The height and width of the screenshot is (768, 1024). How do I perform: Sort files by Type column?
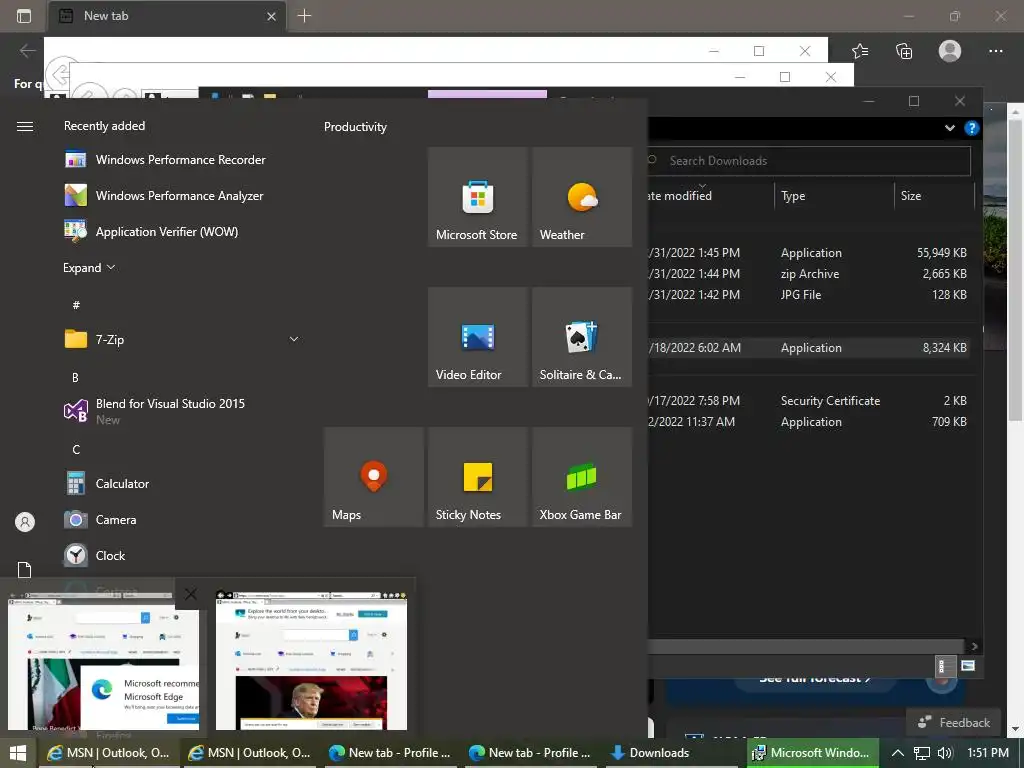(x=834, y=195)
